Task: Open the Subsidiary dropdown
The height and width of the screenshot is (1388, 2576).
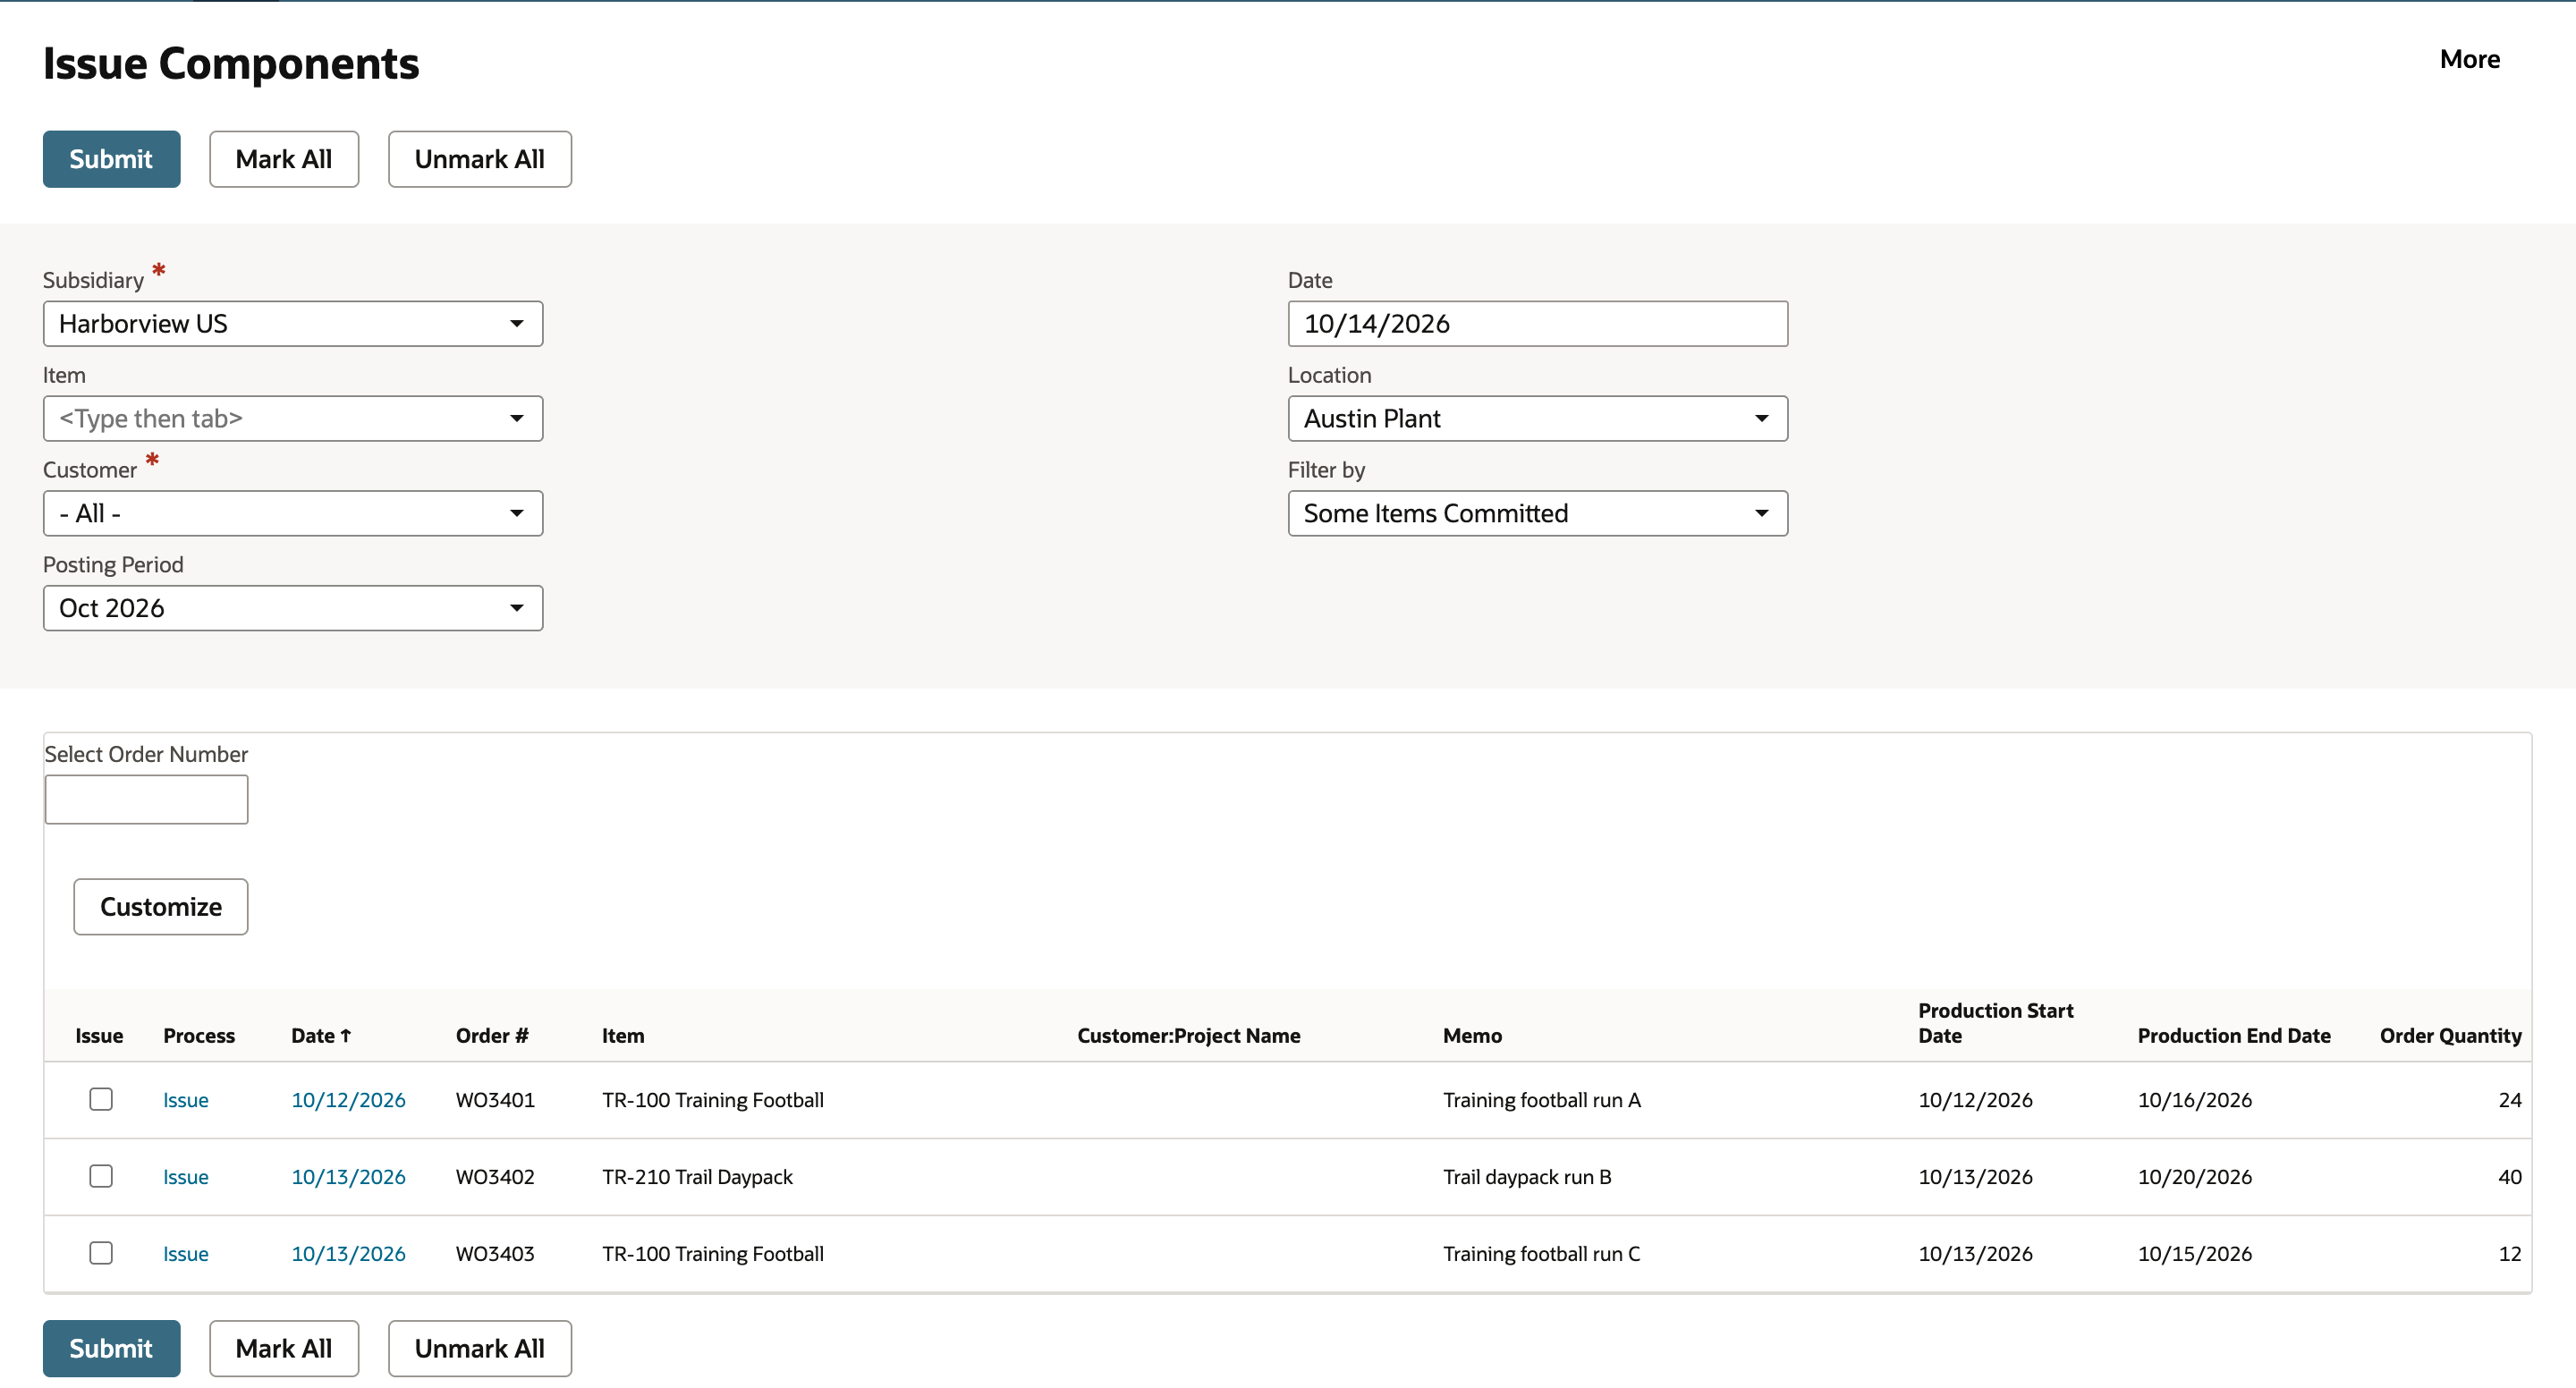Action: (293, 324)
